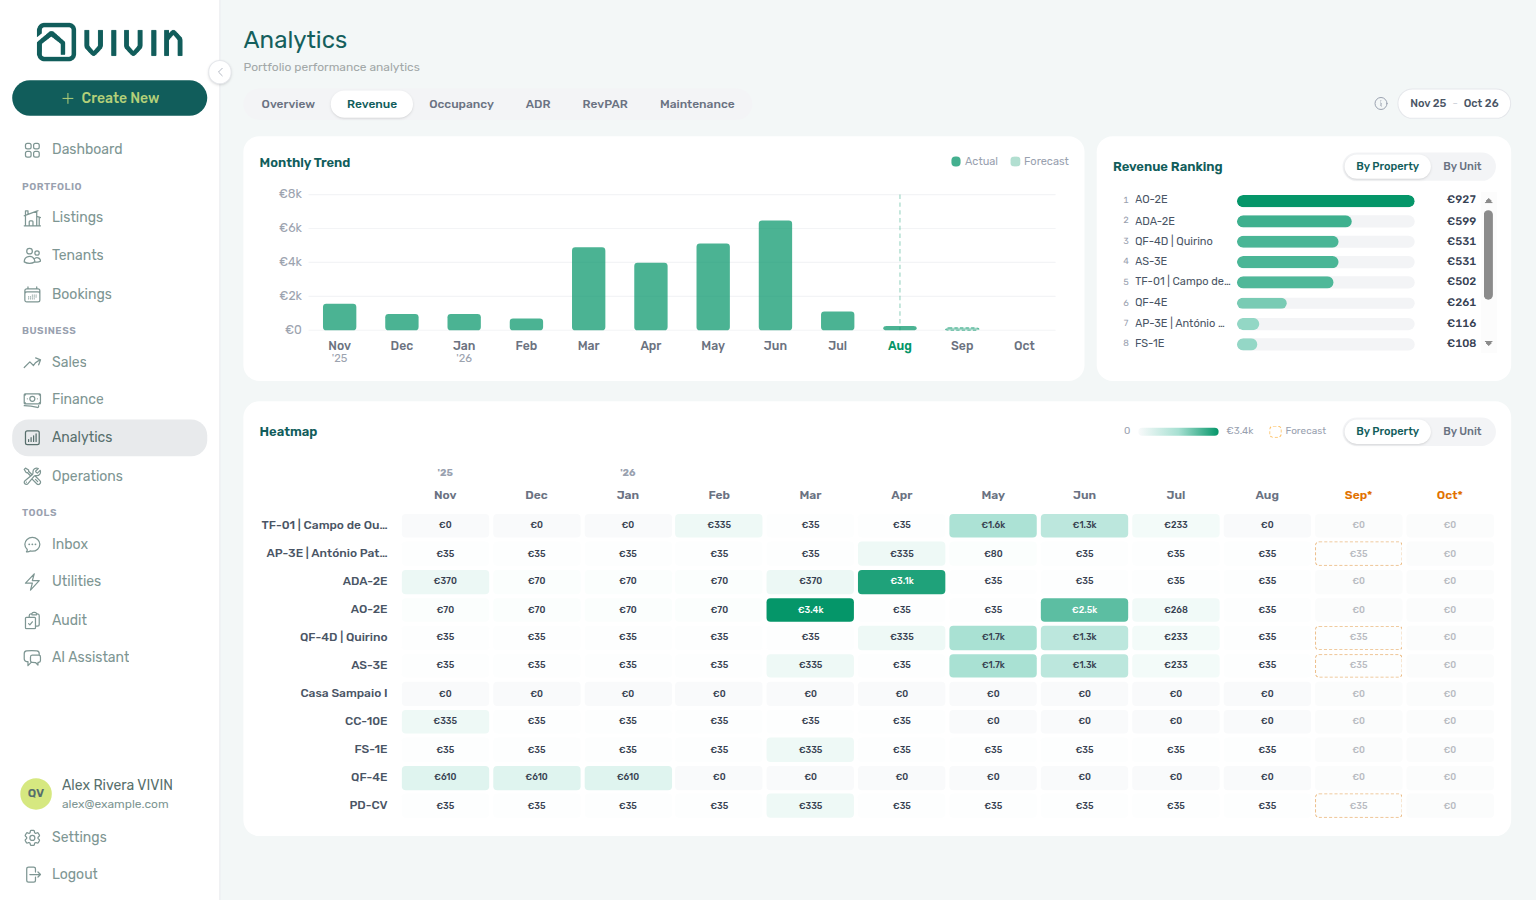Viewport: 1536px width, 900px height.
Task: Click the Revenue Ranking scroll down arrow
Action: (x=1488, y=343)
